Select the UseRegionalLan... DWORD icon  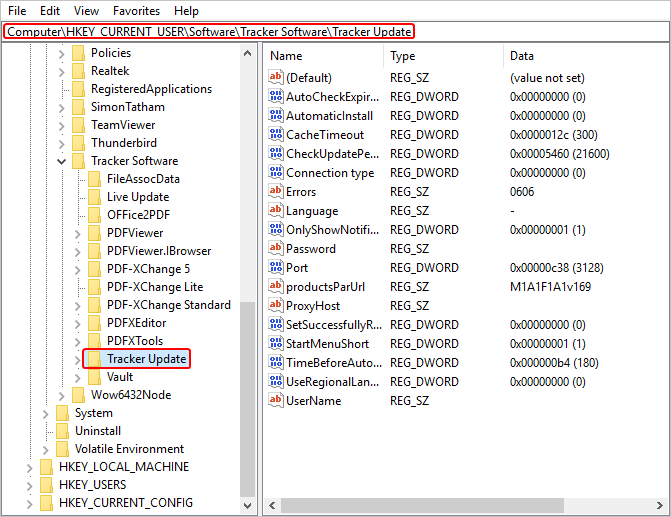point(276,381)
